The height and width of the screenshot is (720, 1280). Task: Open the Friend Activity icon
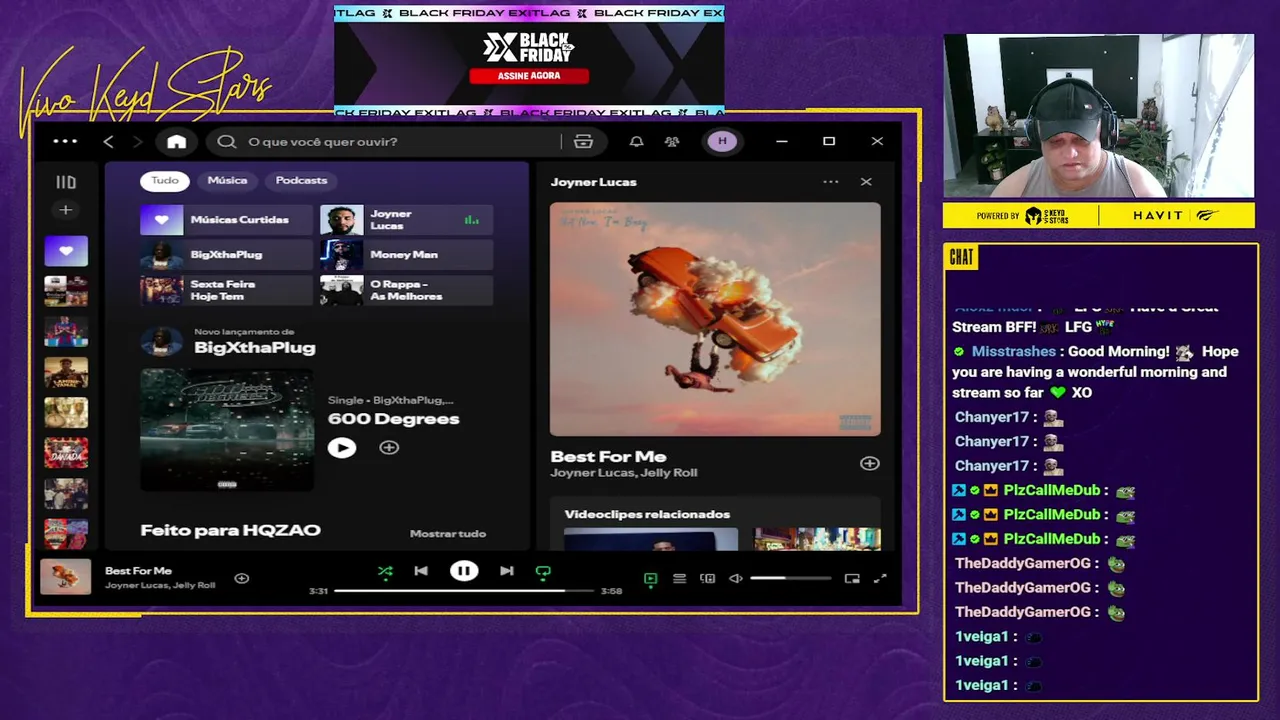(672, 142)
